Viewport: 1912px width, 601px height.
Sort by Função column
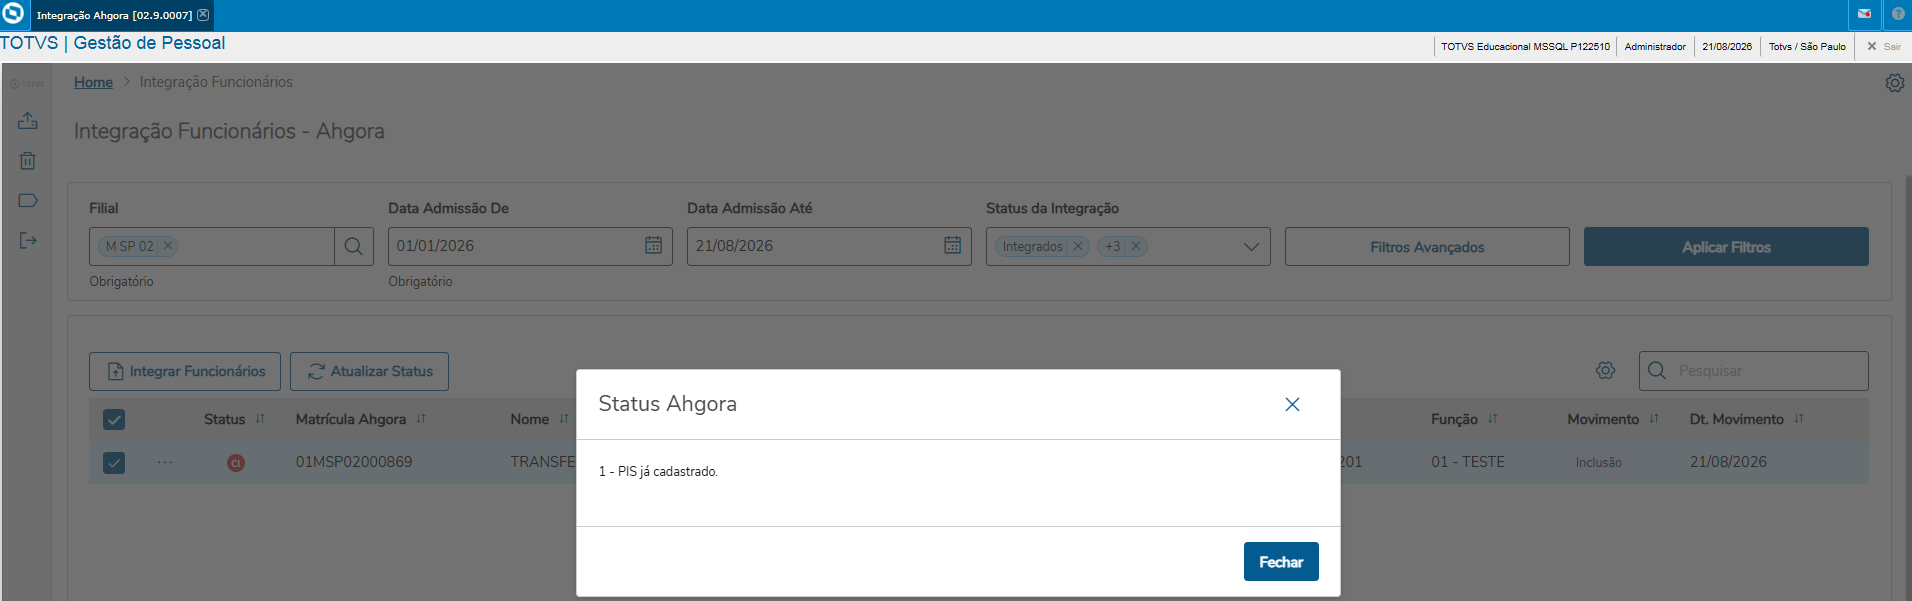(x=1493, y=419)
